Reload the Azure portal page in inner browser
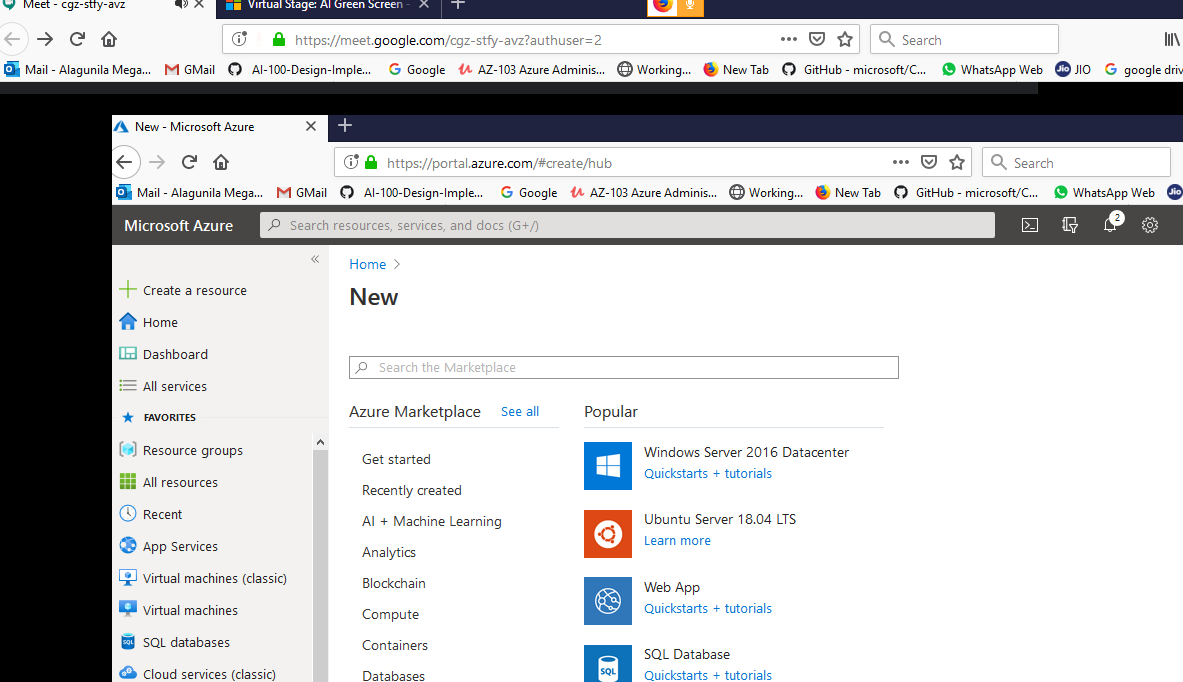 189,161
